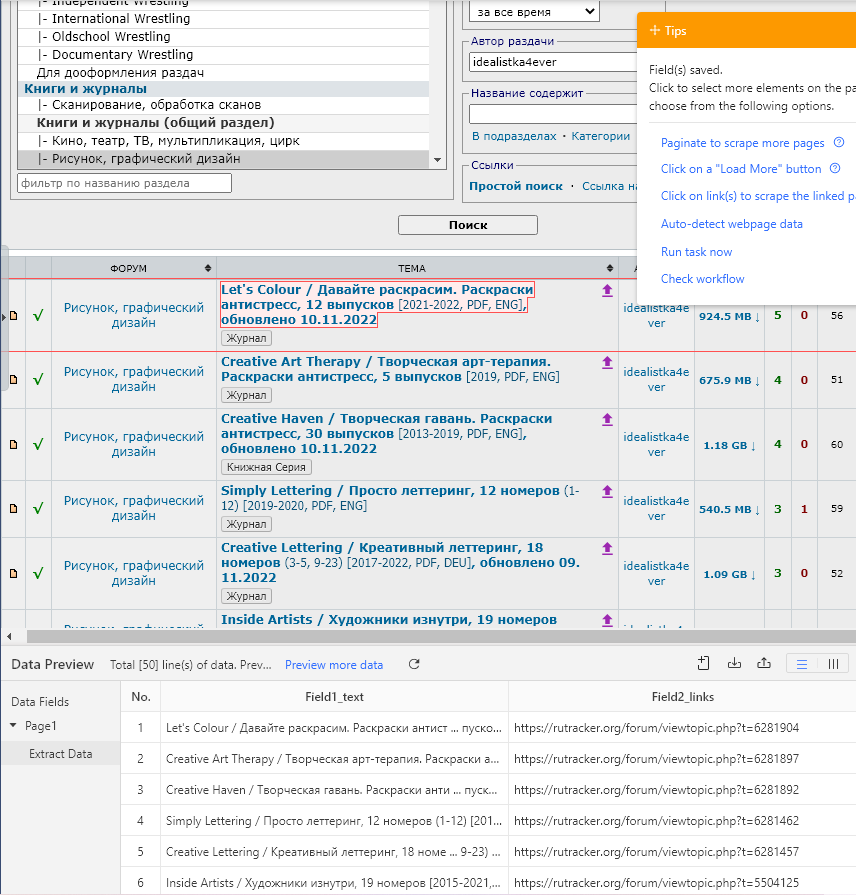856x895 pixels.
Task: Click the add field icon in Data Preview
Action: pos(704,663)
